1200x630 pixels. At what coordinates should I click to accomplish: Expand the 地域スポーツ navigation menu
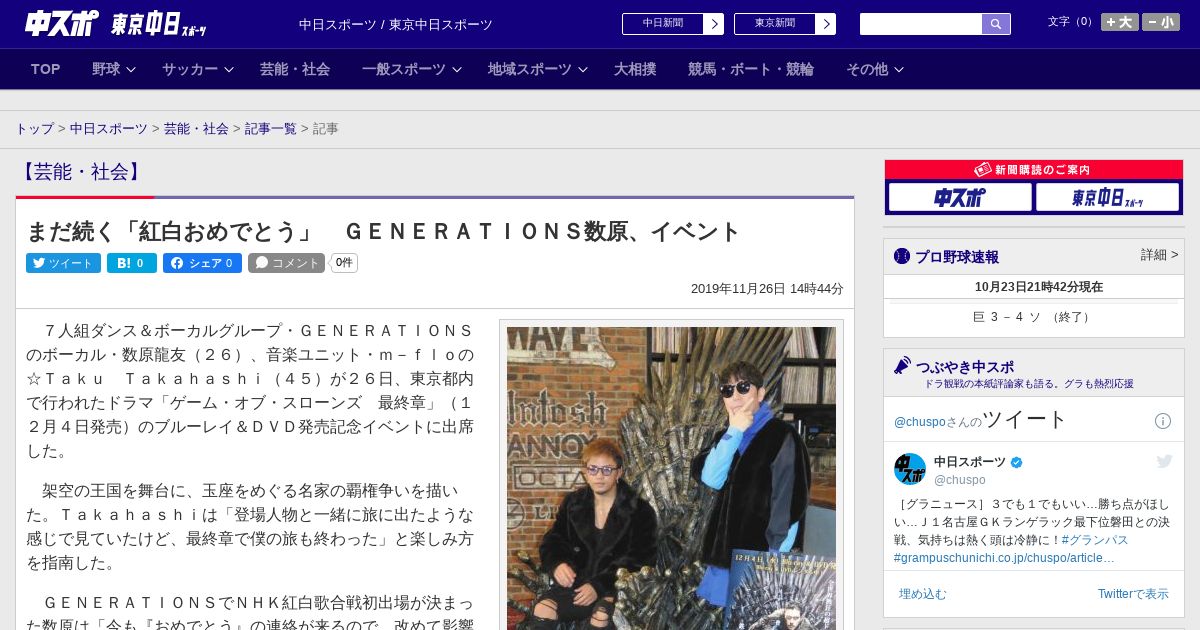(x=538, y=69)
